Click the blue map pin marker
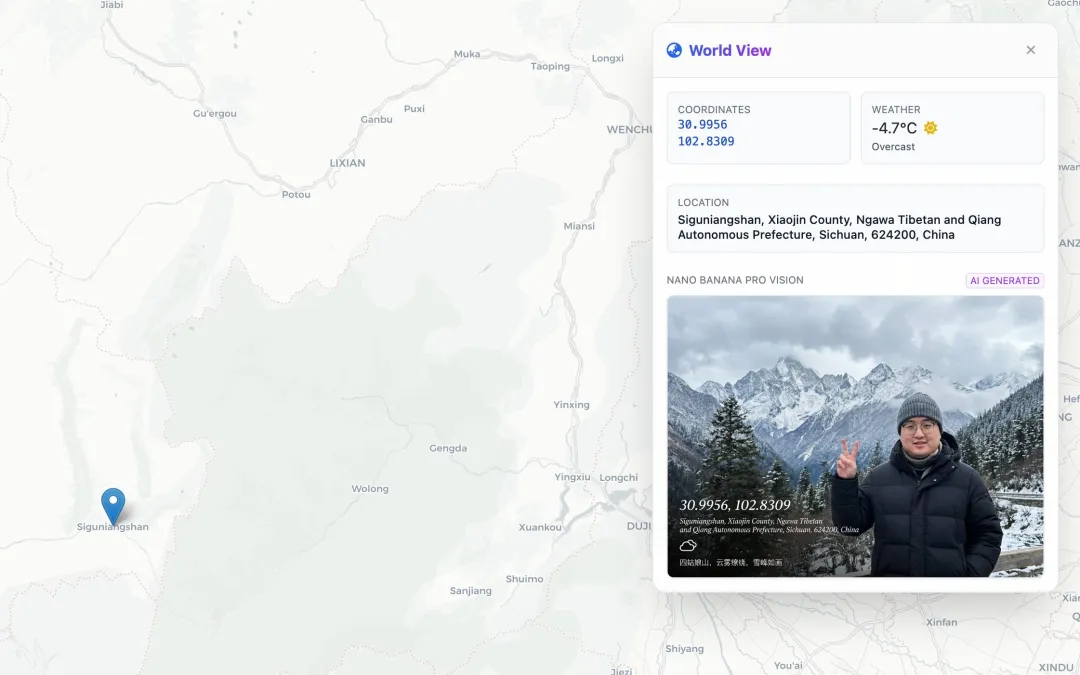This screenshot has width=1080, height=675. tap(113, 504)
